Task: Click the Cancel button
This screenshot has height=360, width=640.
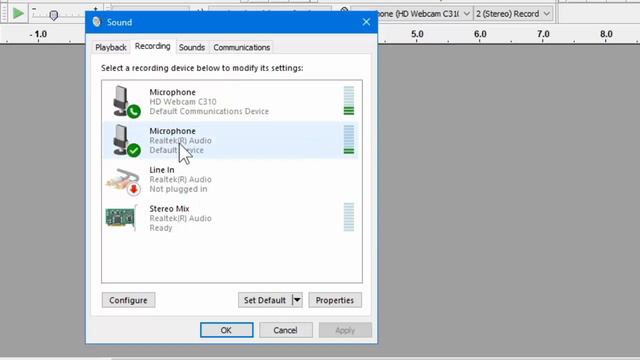Action: pyautogui.click(x=285, y=330)
